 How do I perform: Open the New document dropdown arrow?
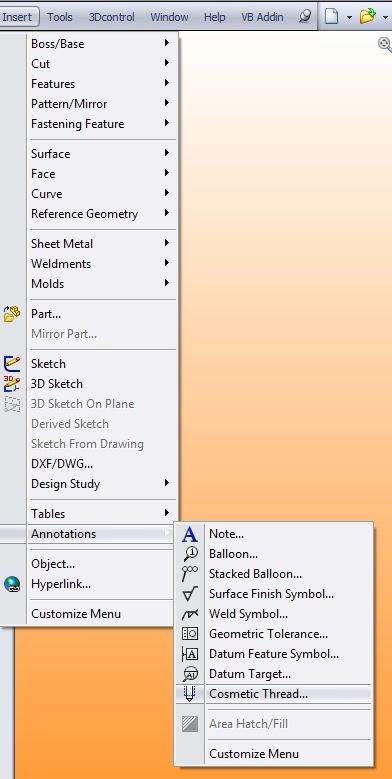[349, 17]
